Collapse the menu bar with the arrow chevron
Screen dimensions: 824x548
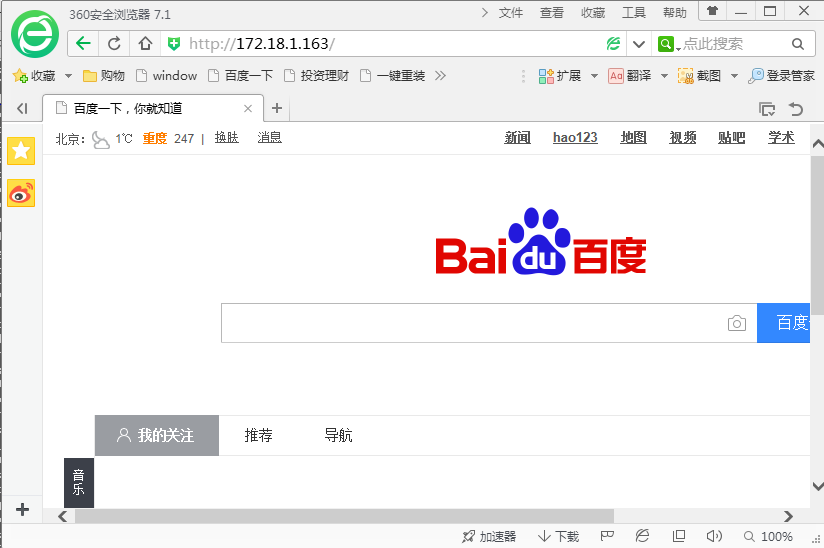pyautogui.click(x=485, y=13)
